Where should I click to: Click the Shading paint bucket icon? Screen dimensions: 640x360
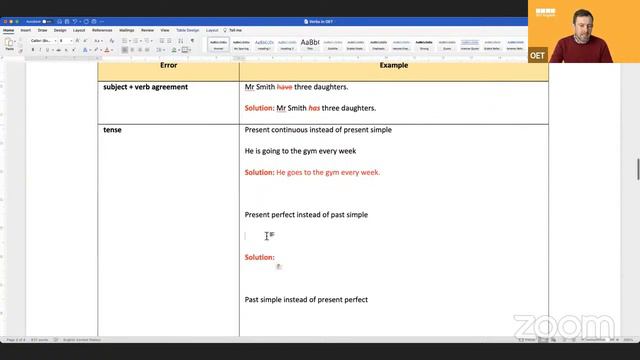click(x=173, y=50)
